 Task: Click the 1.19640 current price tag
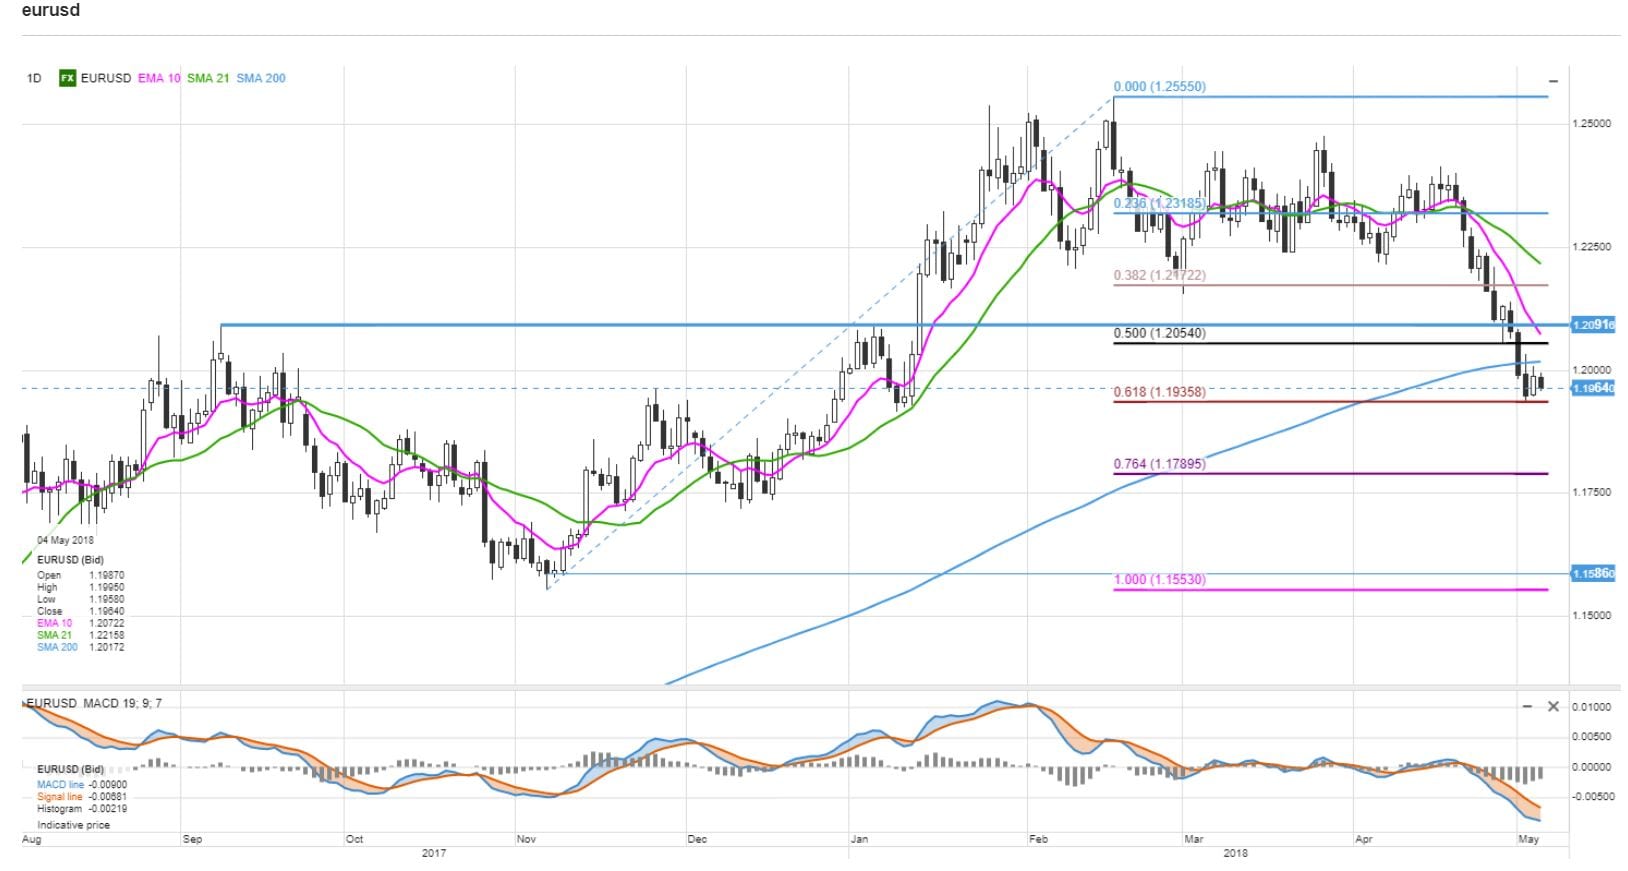(1593, 388)
